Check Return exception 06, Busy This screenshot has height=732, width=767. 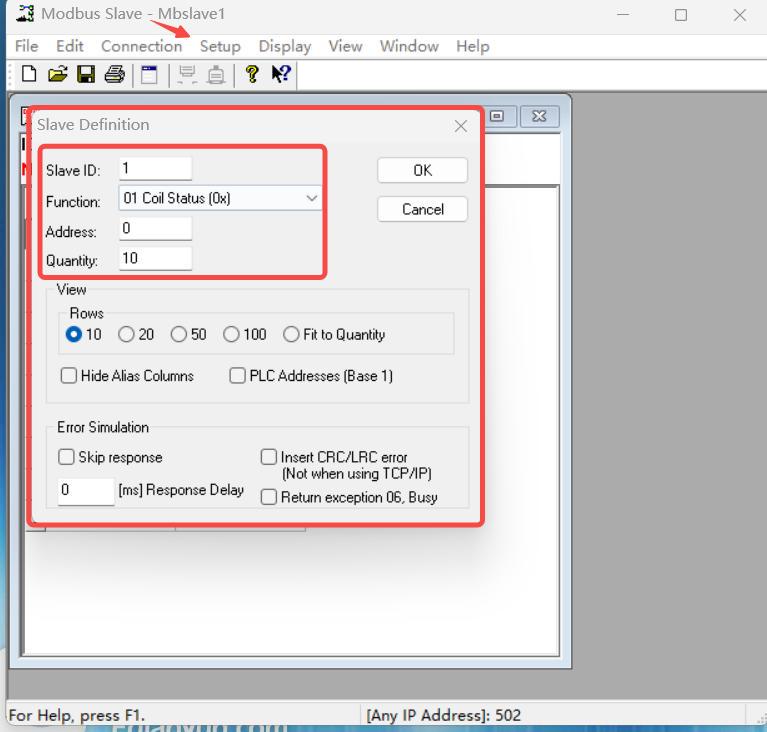point(269,497)
